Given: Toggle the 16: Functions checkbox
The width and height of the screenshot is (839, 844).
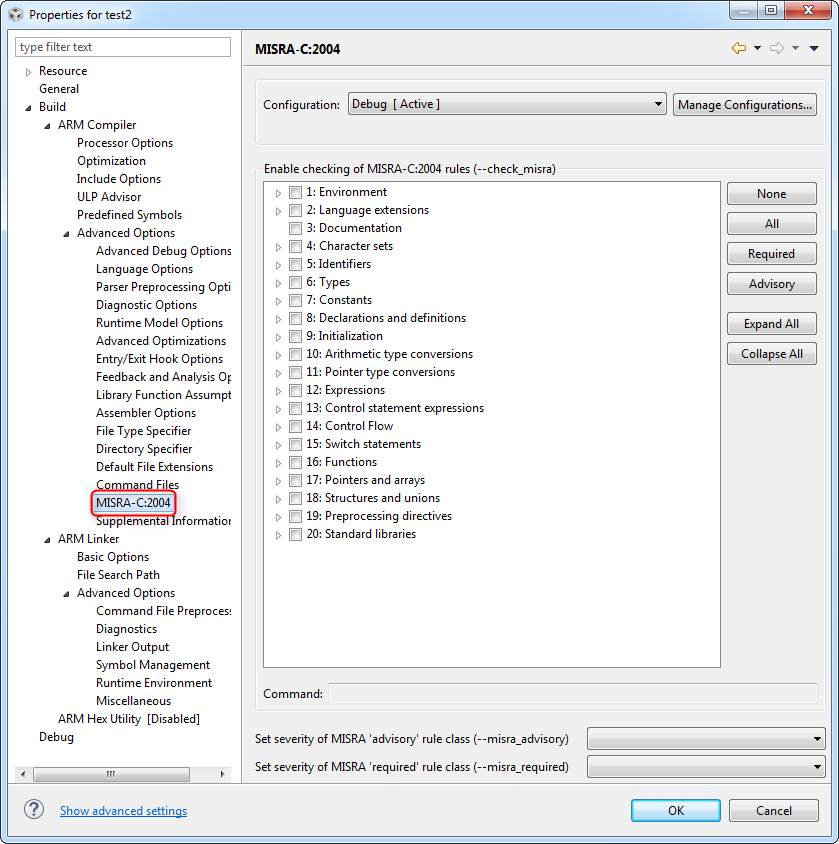Looking at the screenshot, I should 295,462.
